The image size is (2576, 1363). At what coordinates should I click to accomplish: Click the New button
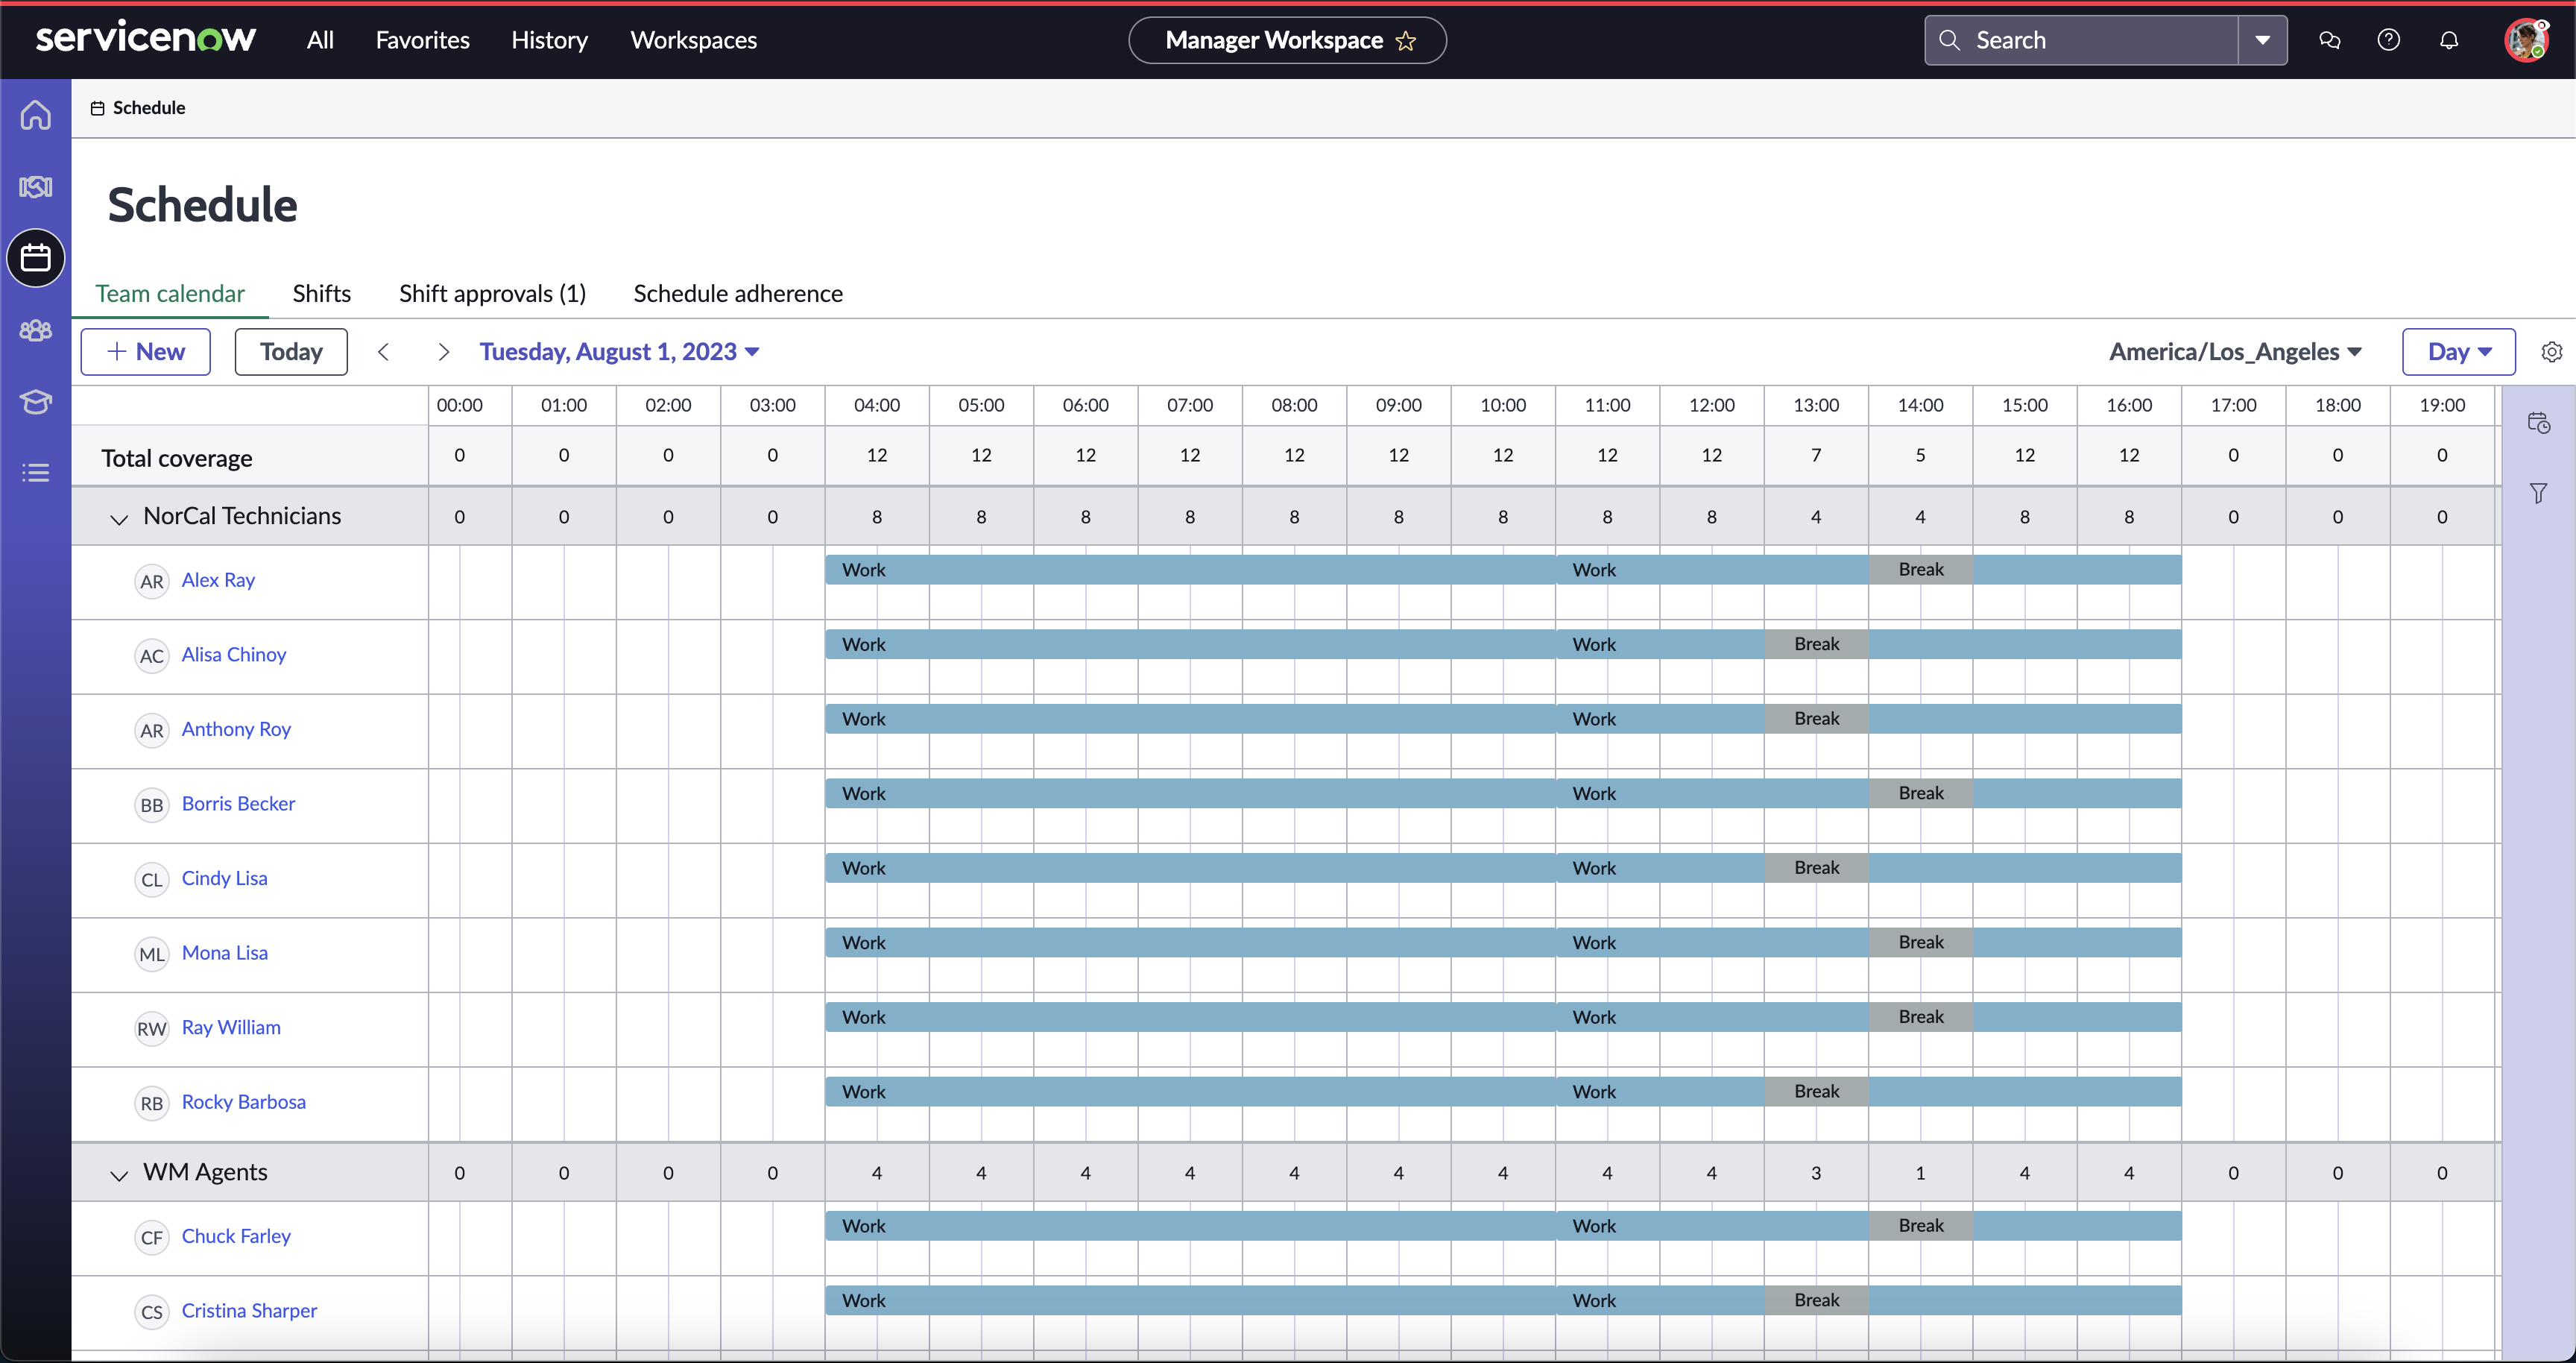[x=146, y=352]
